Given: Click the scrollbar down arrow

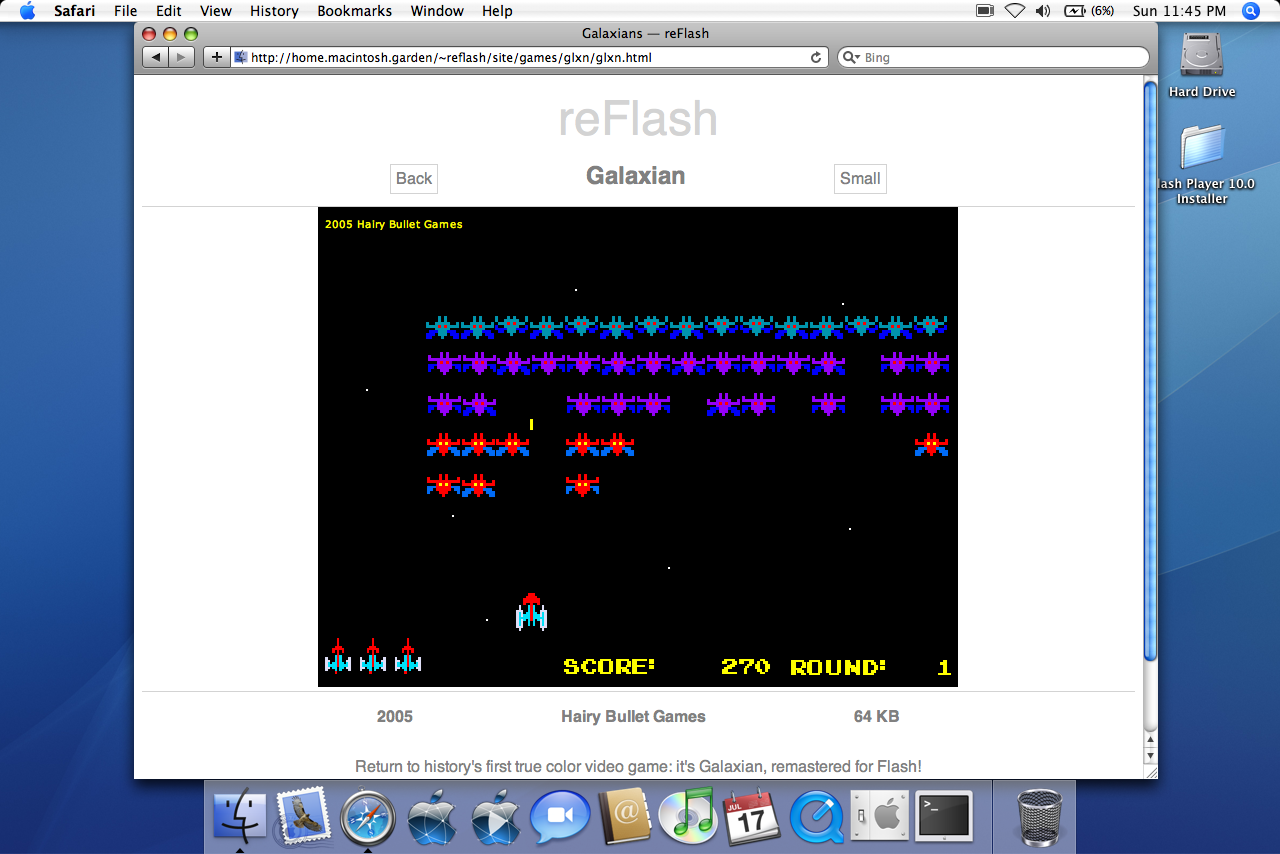Looking at the screenshot, I should 1150,755.
